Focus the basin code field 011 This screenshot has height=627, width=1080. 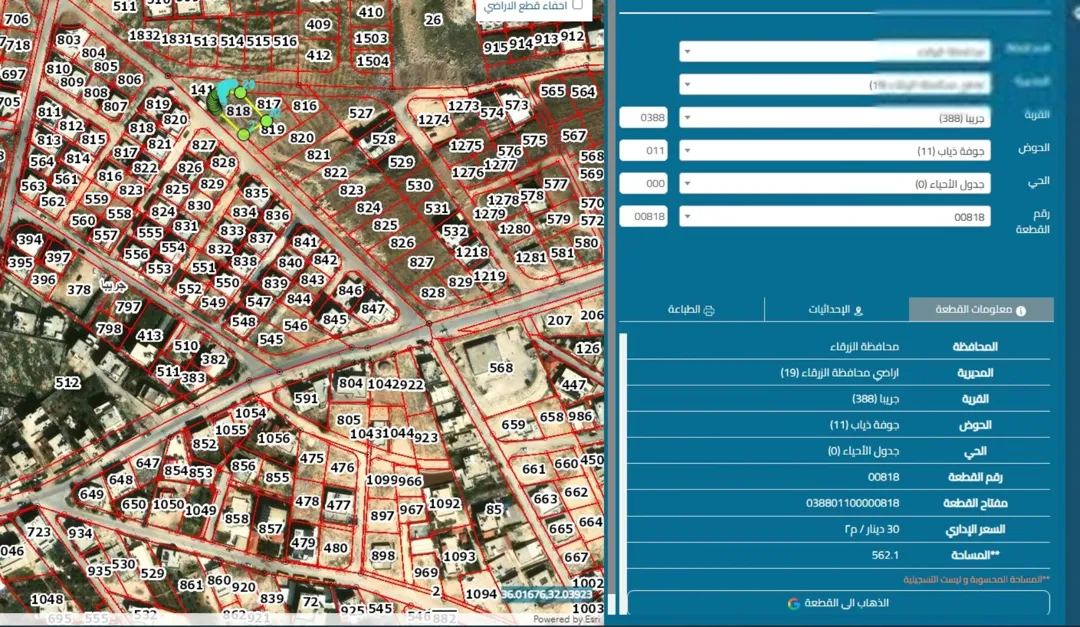[x=643, y=151]
